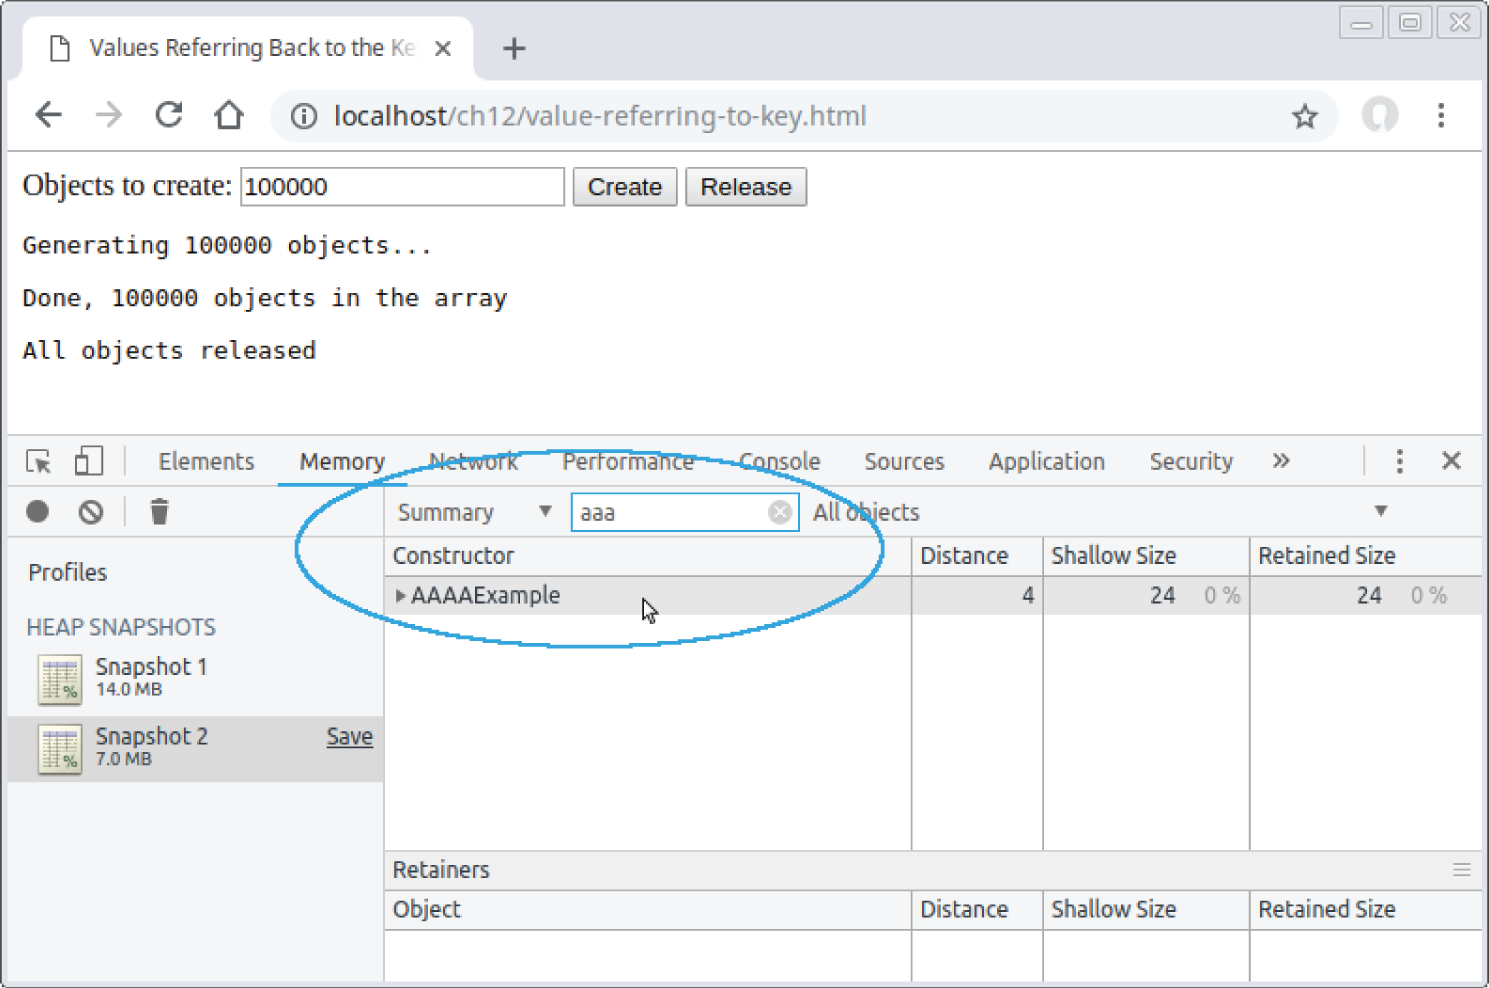The image size is (1489, 988).
Task: Open the All objects filter dropdown
Action: [x=1380, y=511]
